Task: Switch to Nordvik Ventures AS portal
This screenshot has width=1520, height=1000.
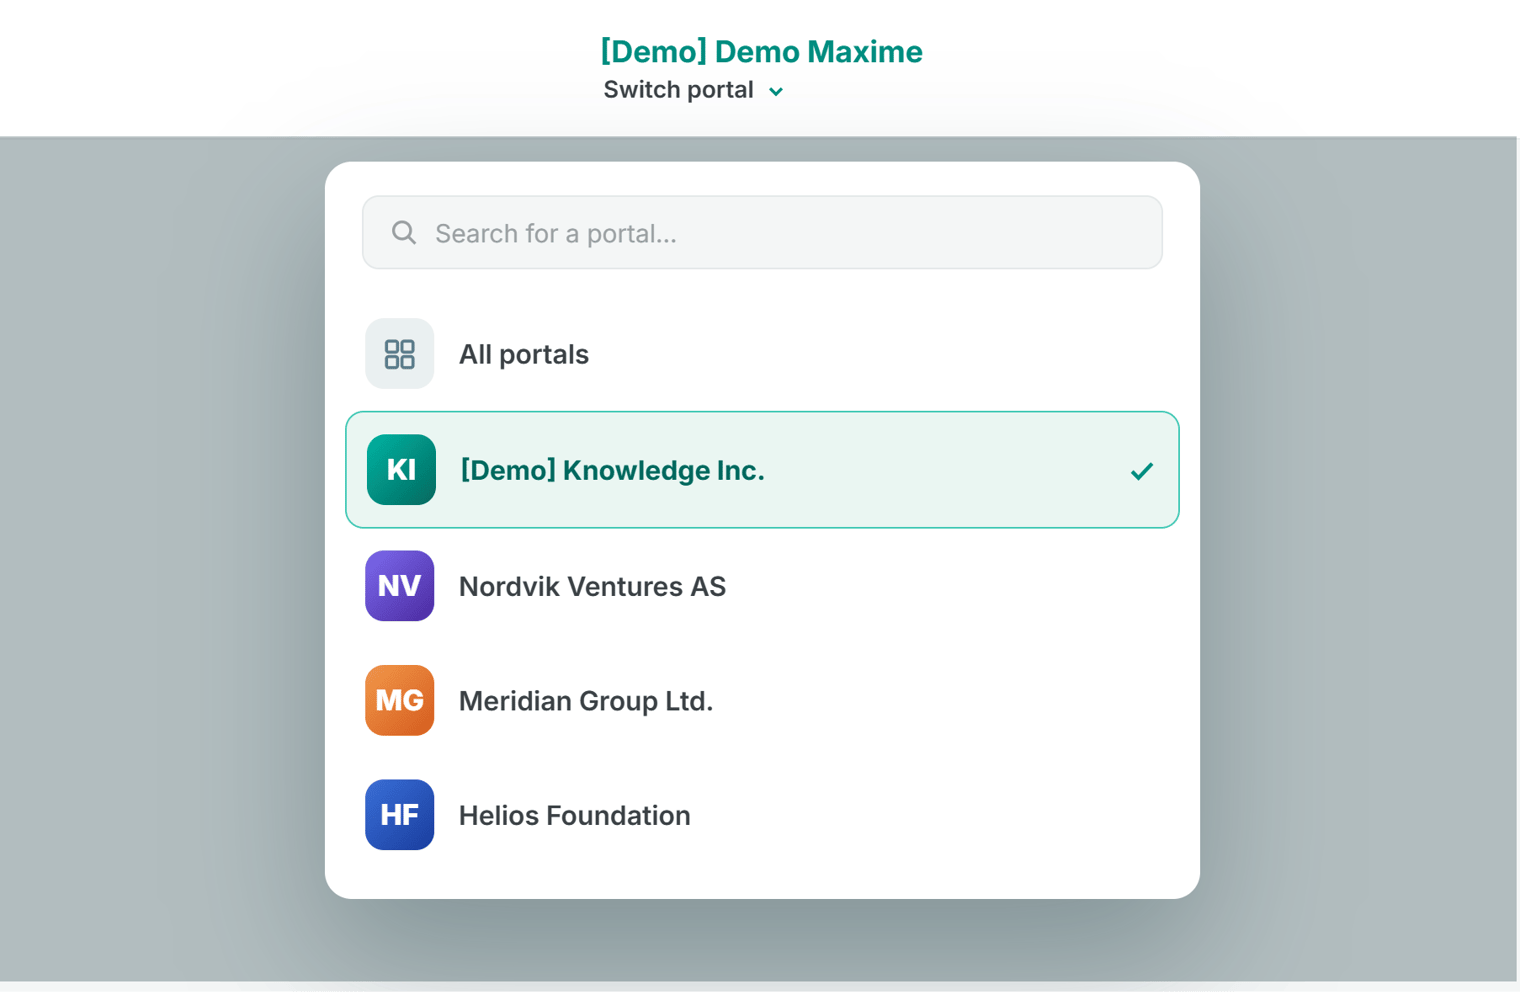Action: [x=762, y=586]
